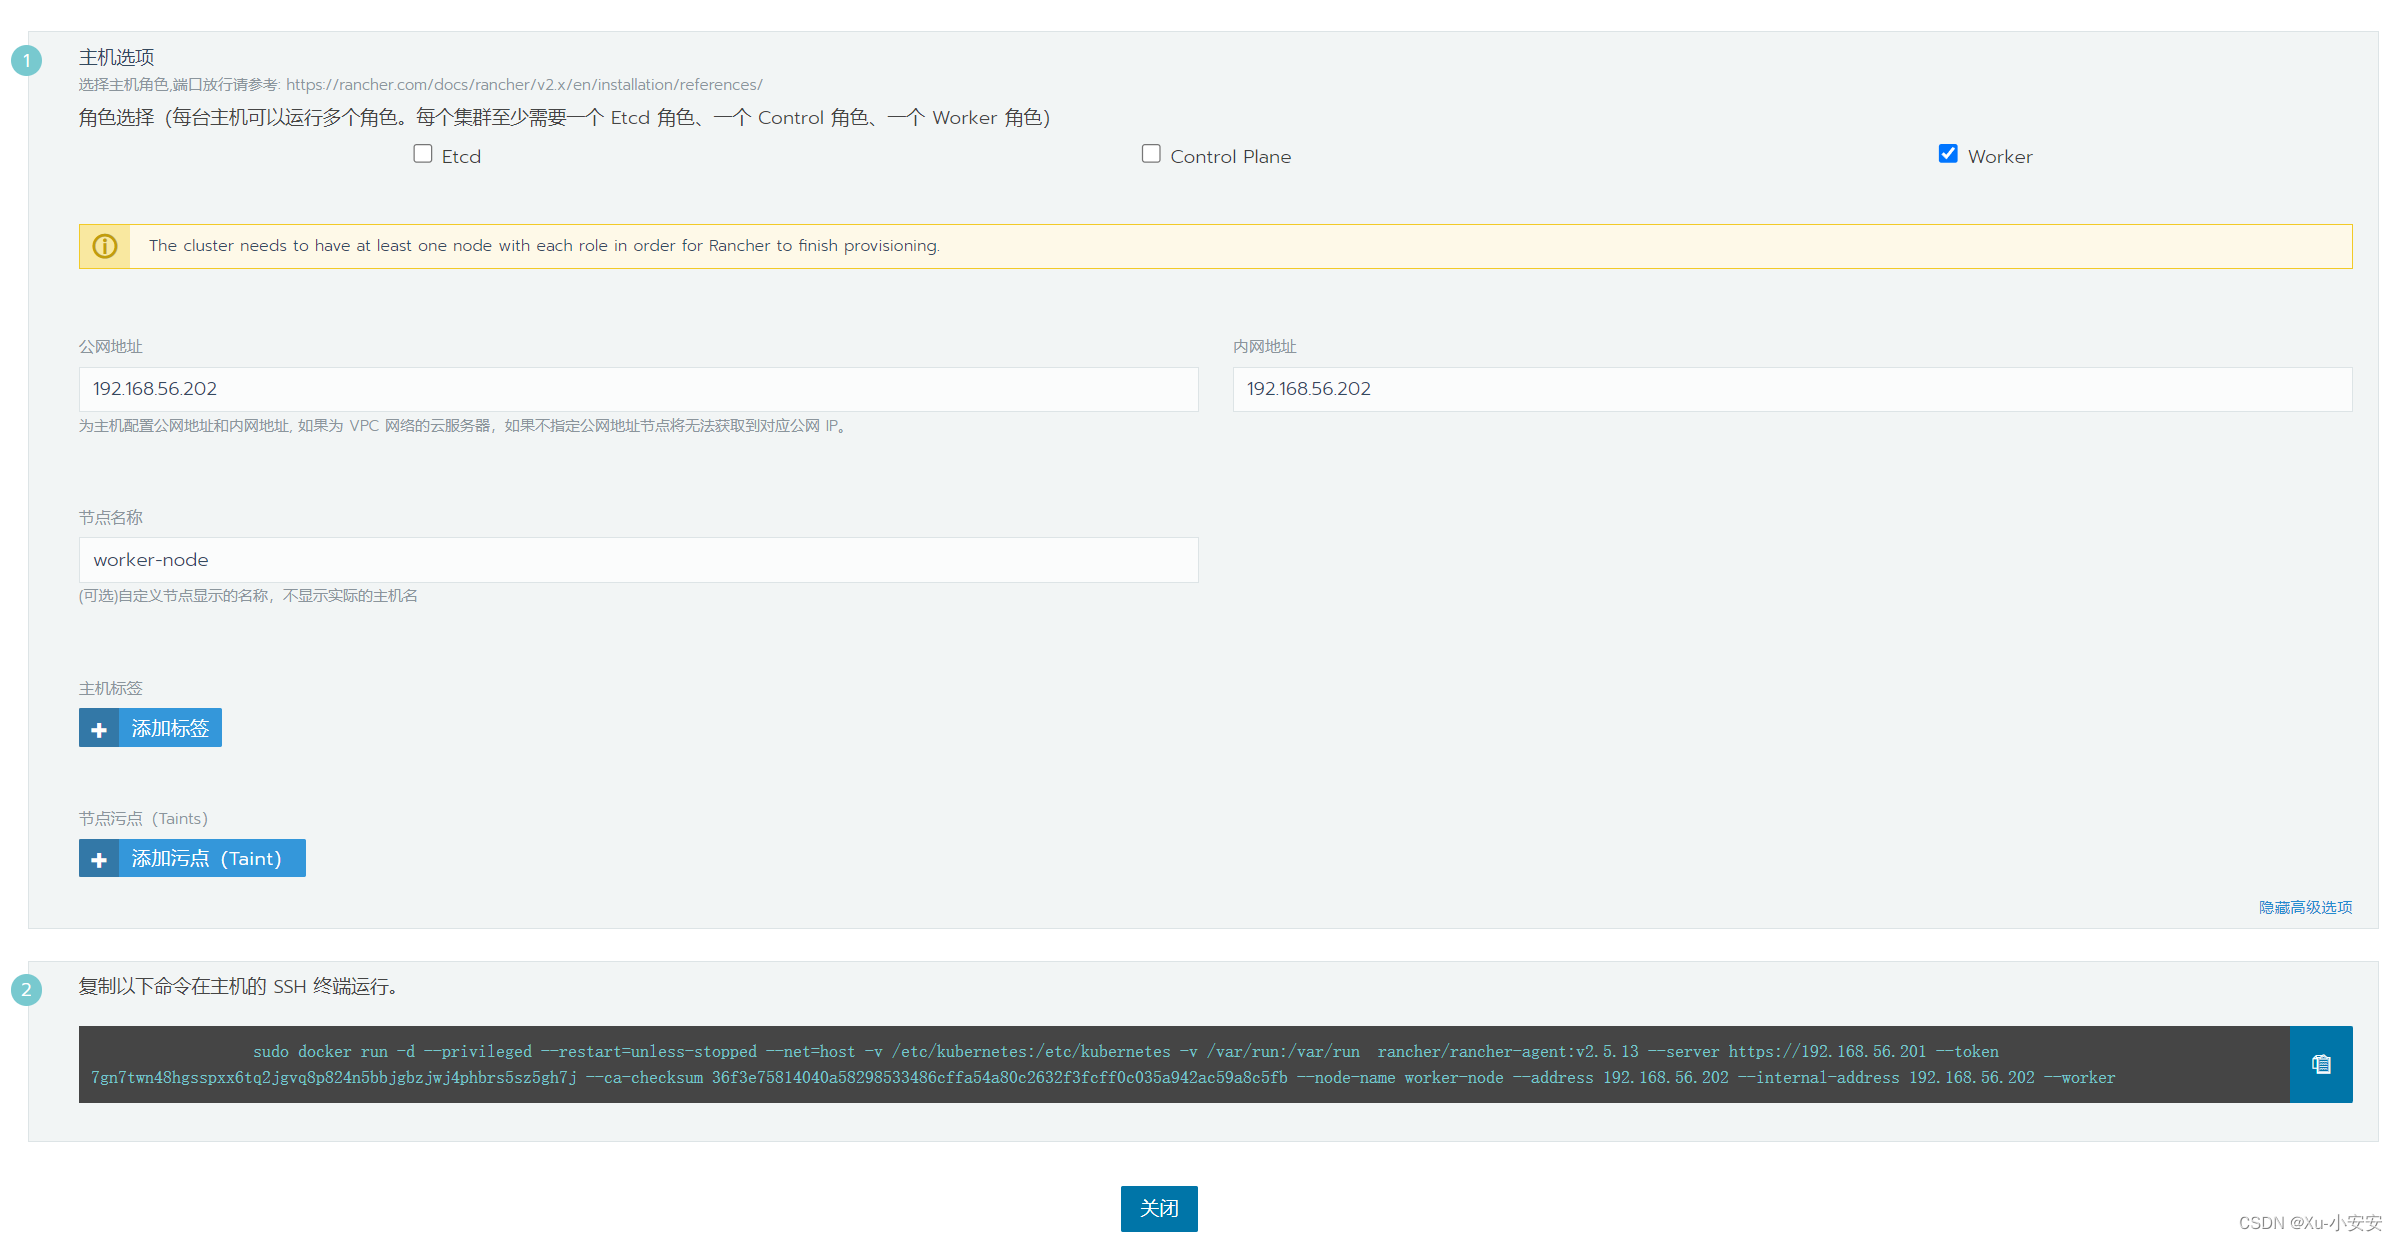
Task: Click the info icon in warning banner
Action: click(x=105, y=246)
